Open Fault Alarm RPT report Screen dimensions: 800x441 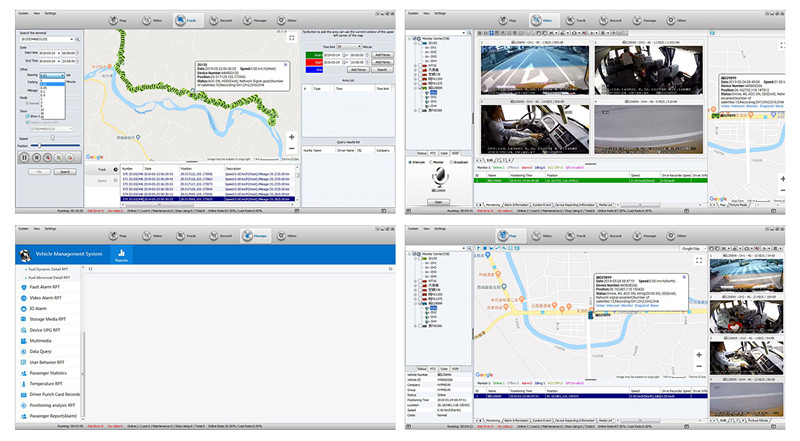coord(47,286)
